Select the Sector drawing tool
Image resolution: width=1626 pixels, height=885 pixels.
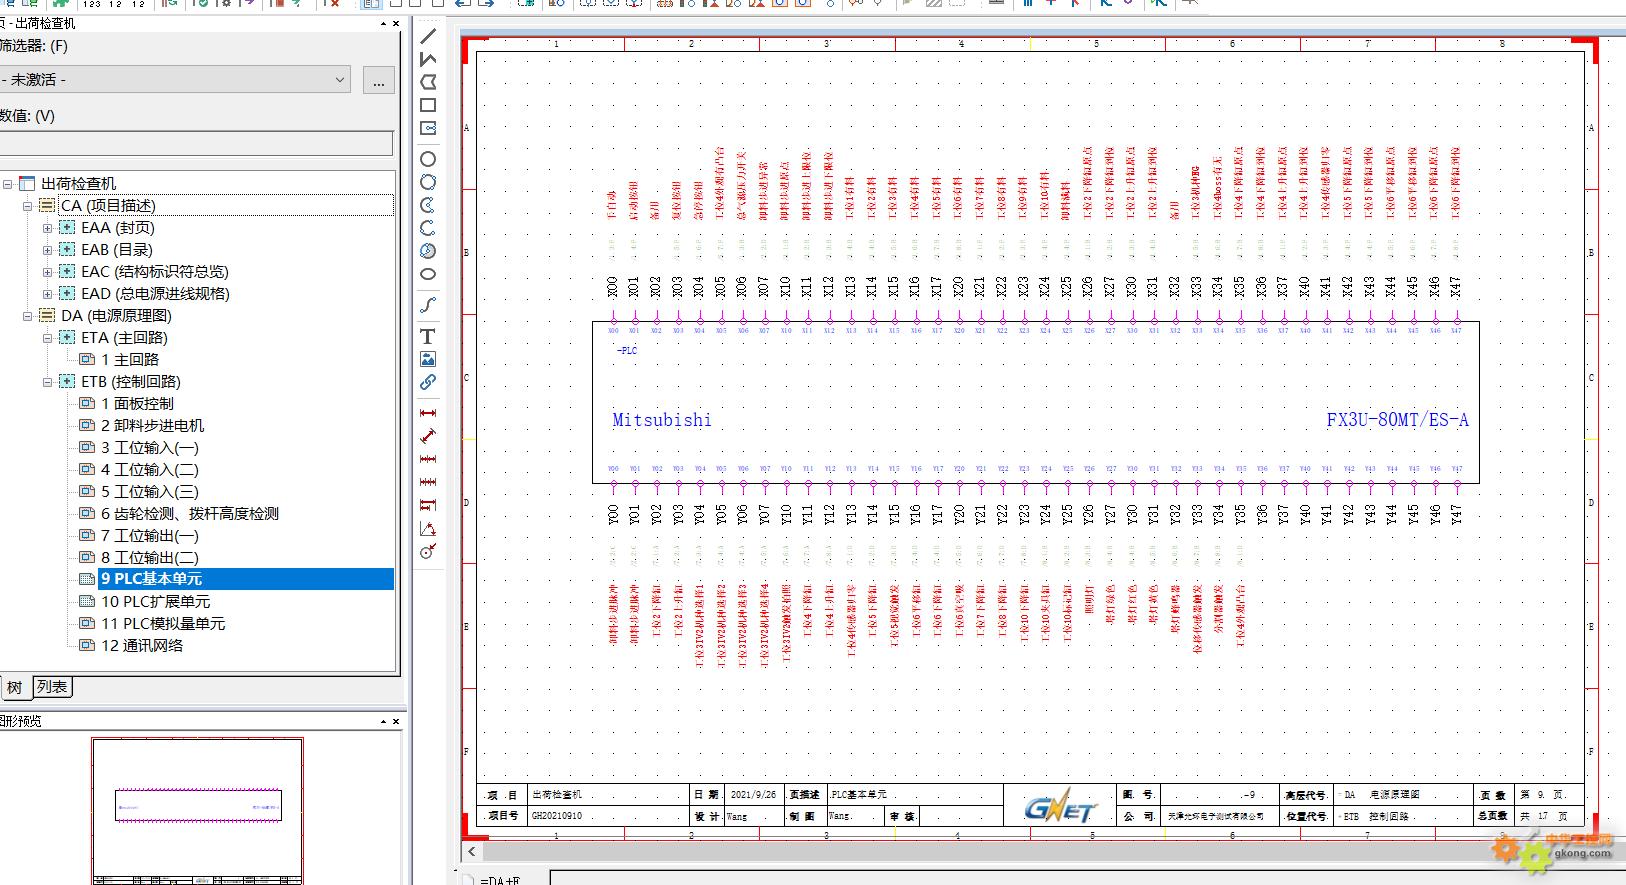pos(428,251)
